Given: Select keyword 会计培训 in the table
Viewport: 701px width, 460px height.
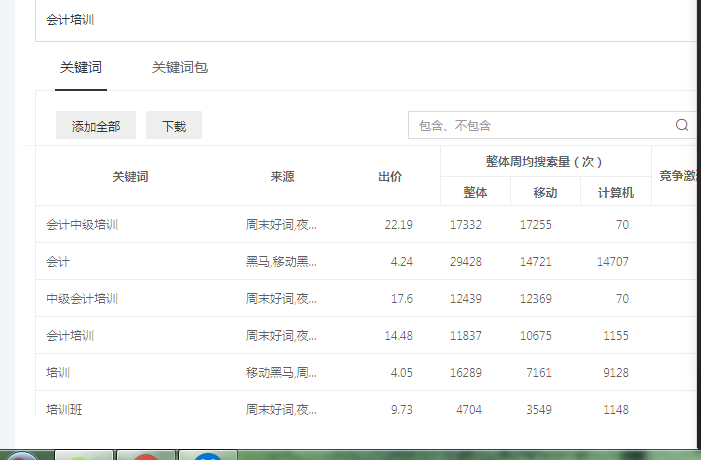Looking at the screenshot, I should pos(70,336).
